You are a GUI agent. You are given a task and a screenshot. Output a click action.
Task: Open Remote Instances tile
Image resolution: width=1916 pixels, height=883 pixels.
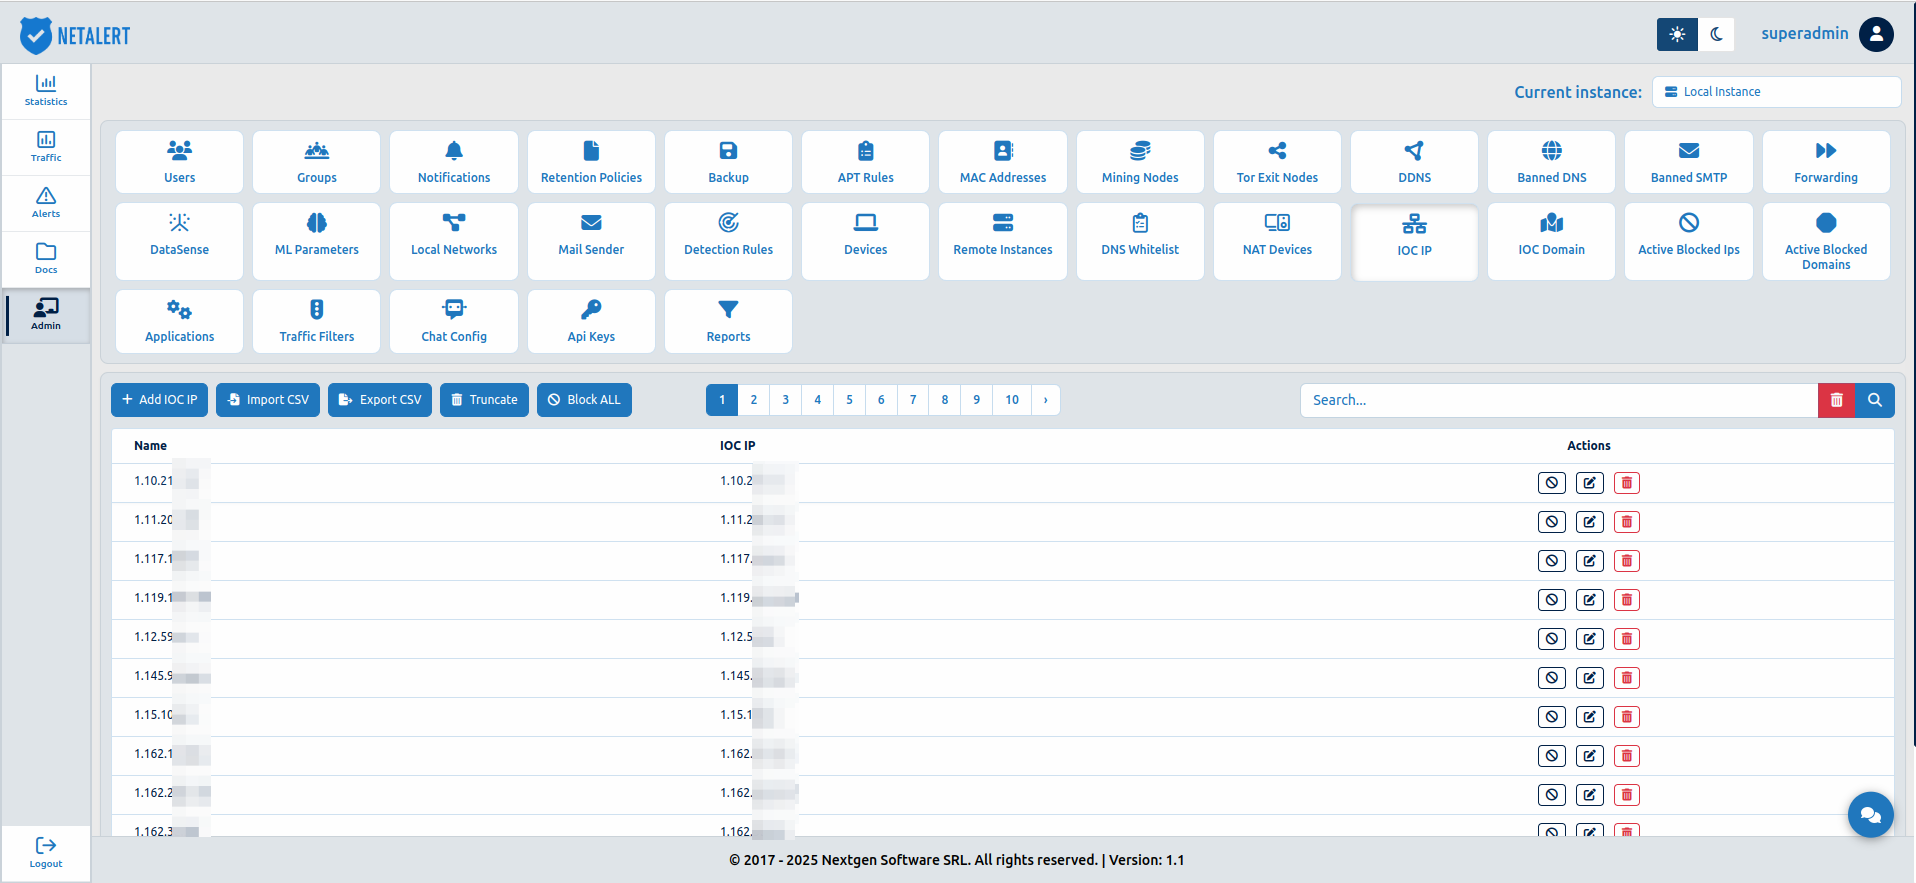point(1003,241)
